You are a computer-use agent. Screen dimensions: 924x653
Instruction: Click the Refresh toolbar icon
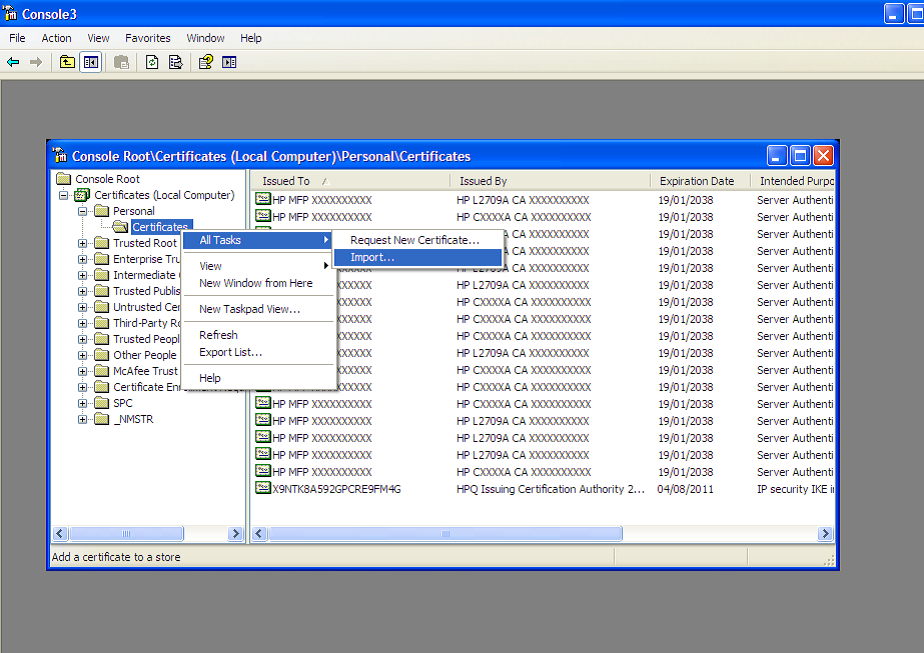tap(151, 62)
